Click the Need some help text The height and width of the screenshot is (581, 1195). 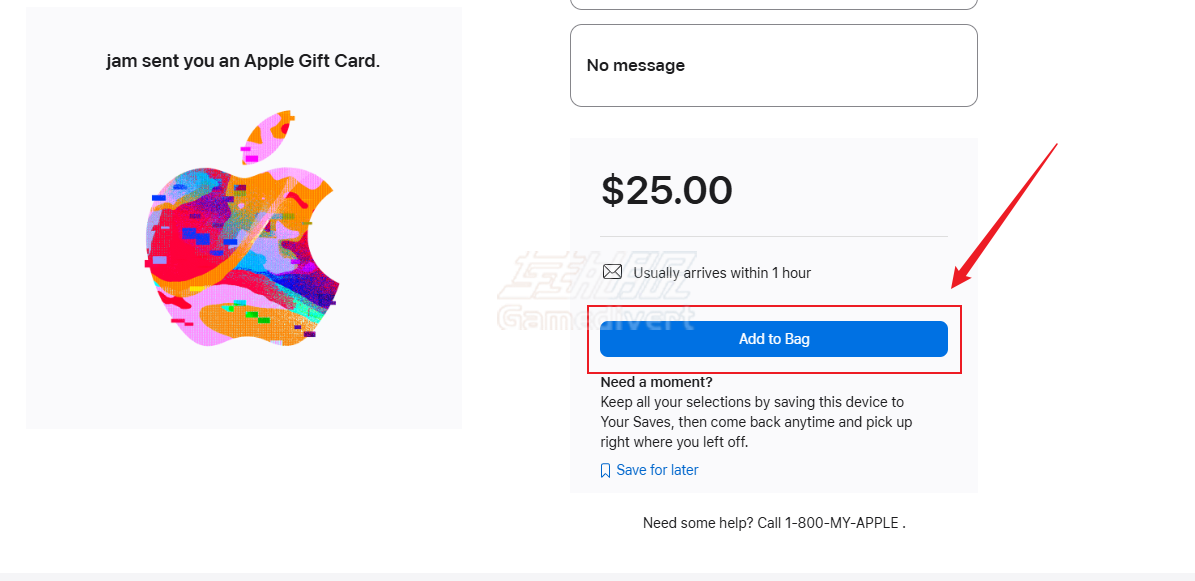point(691,522)
